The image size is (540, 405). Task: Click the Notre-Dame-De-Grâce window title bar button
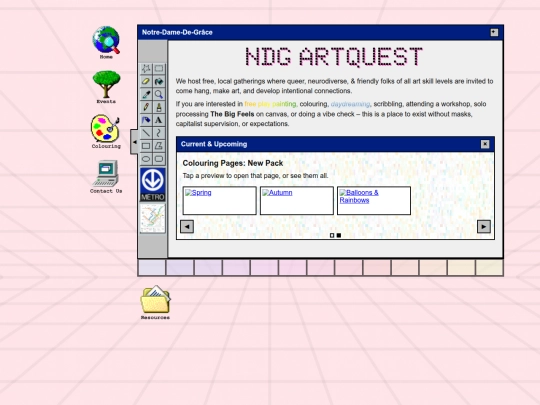(494, 32)
